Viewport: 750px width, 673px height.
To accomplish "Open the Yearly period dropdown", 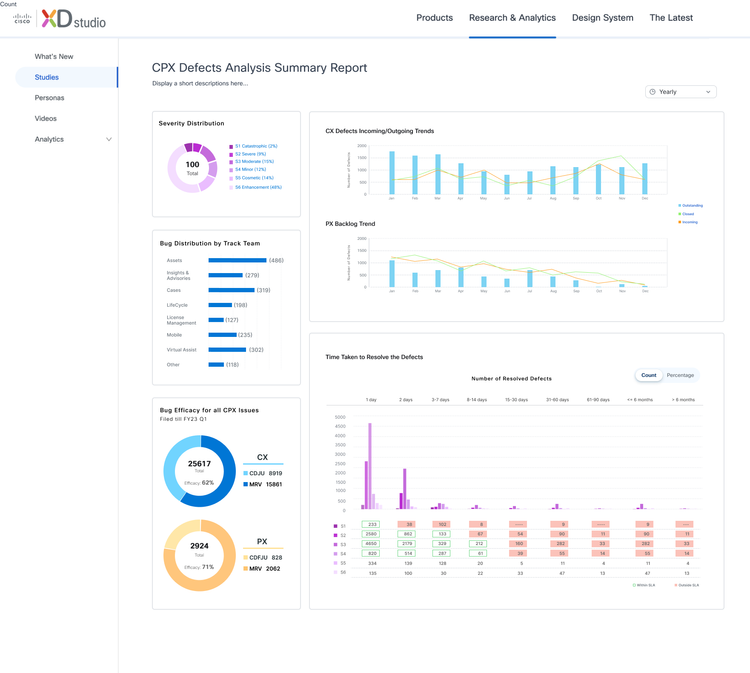I will click(681, 92).
